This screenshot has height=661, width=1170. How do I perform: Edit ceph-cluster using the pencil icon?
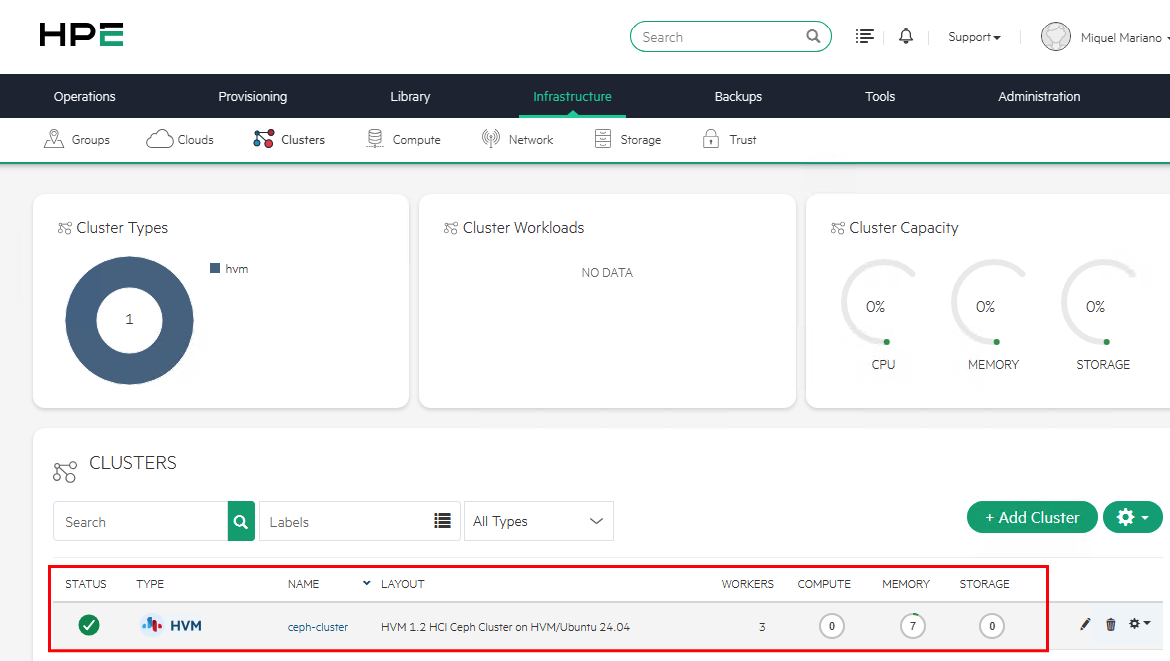pyautogui.click(x=1085, y=624)
